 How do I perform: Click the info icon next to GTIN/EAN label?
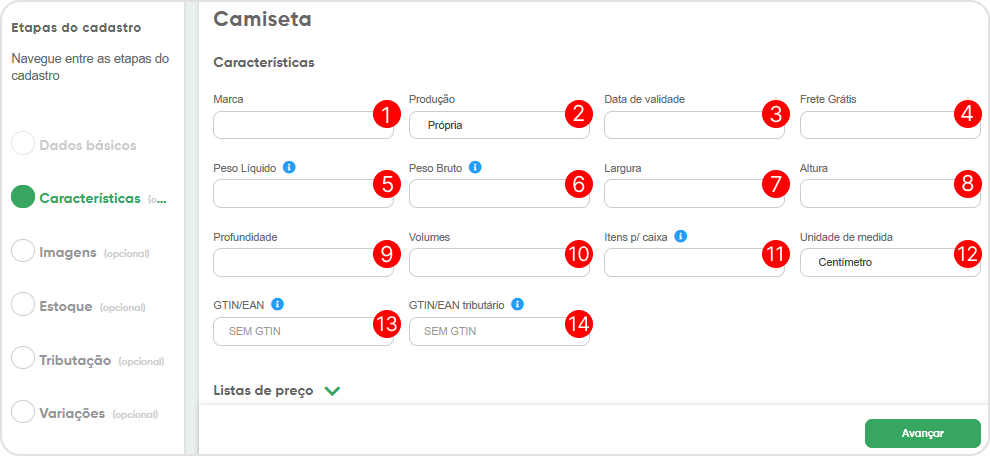pyautogui.click(x=277, y=304)
